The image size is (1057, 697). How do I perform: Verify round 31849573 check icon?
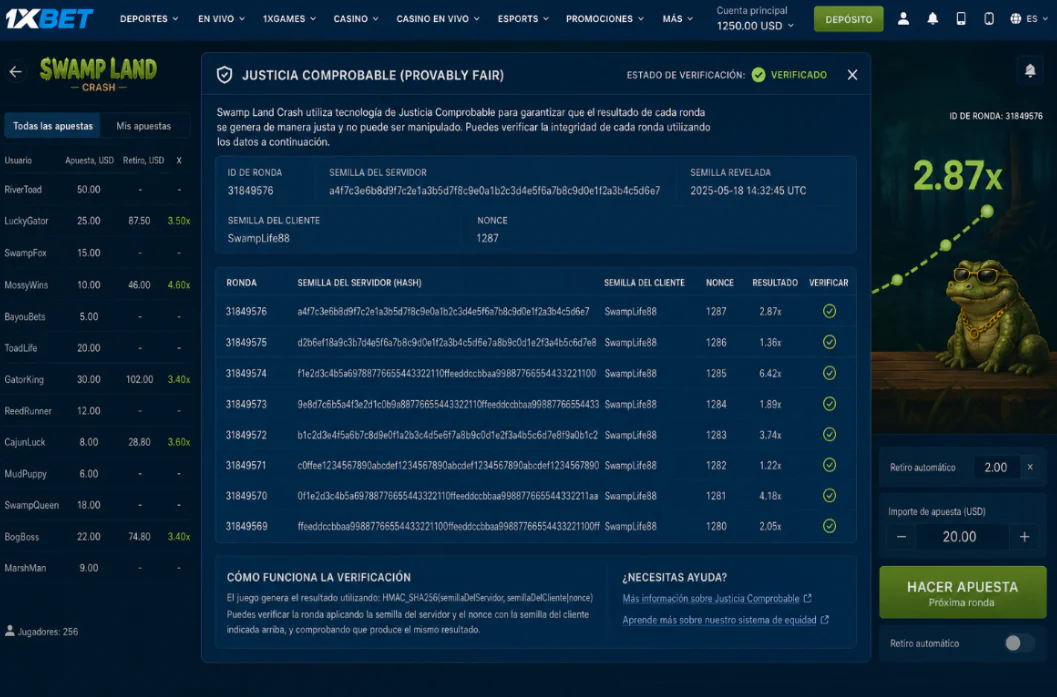(x=829, y=404)
